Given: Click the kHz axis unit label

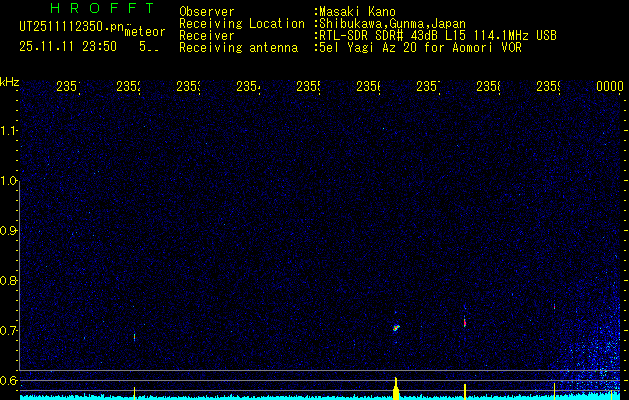Looking at the screenshot, I should [10, 82].
